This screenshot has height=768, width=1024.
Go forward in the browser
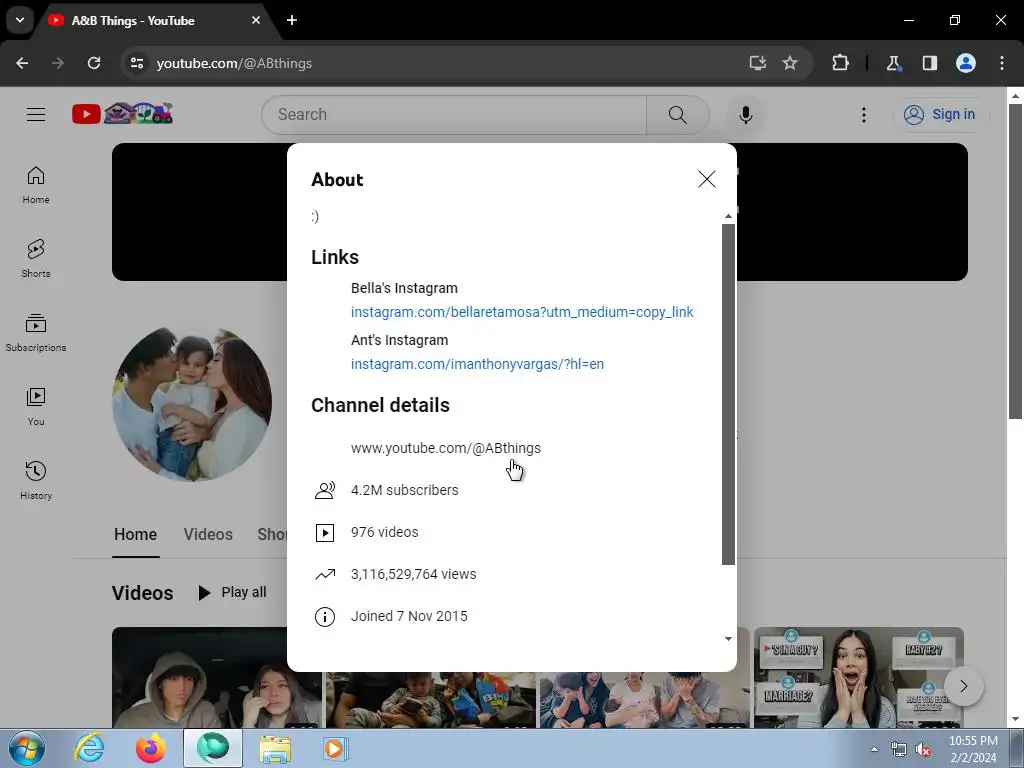pos(58,63)
